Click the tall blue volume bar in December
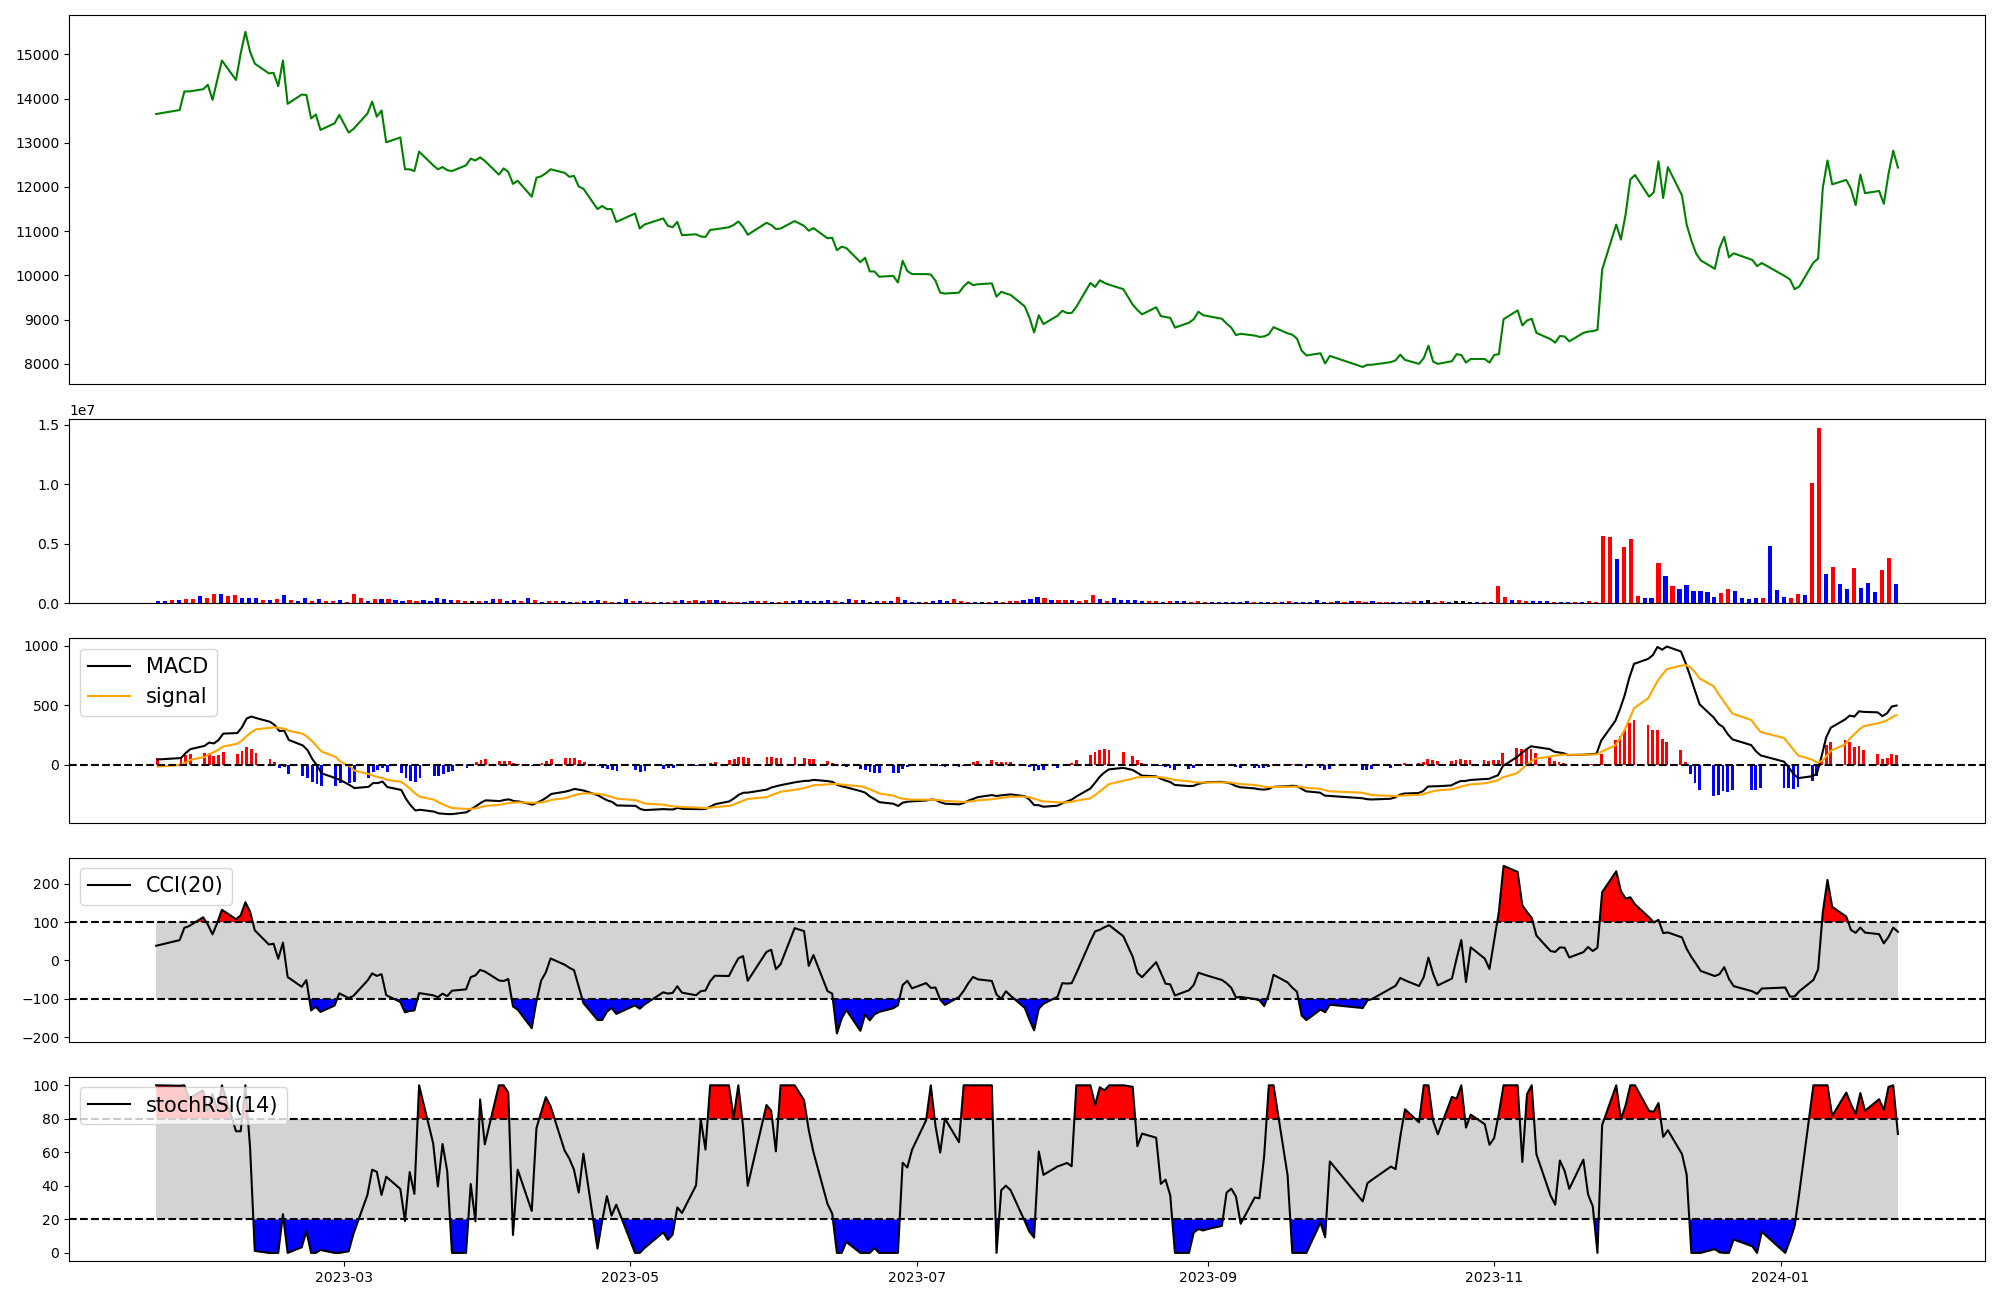Viewport: 2000px width, 1300px height. 1769,574
